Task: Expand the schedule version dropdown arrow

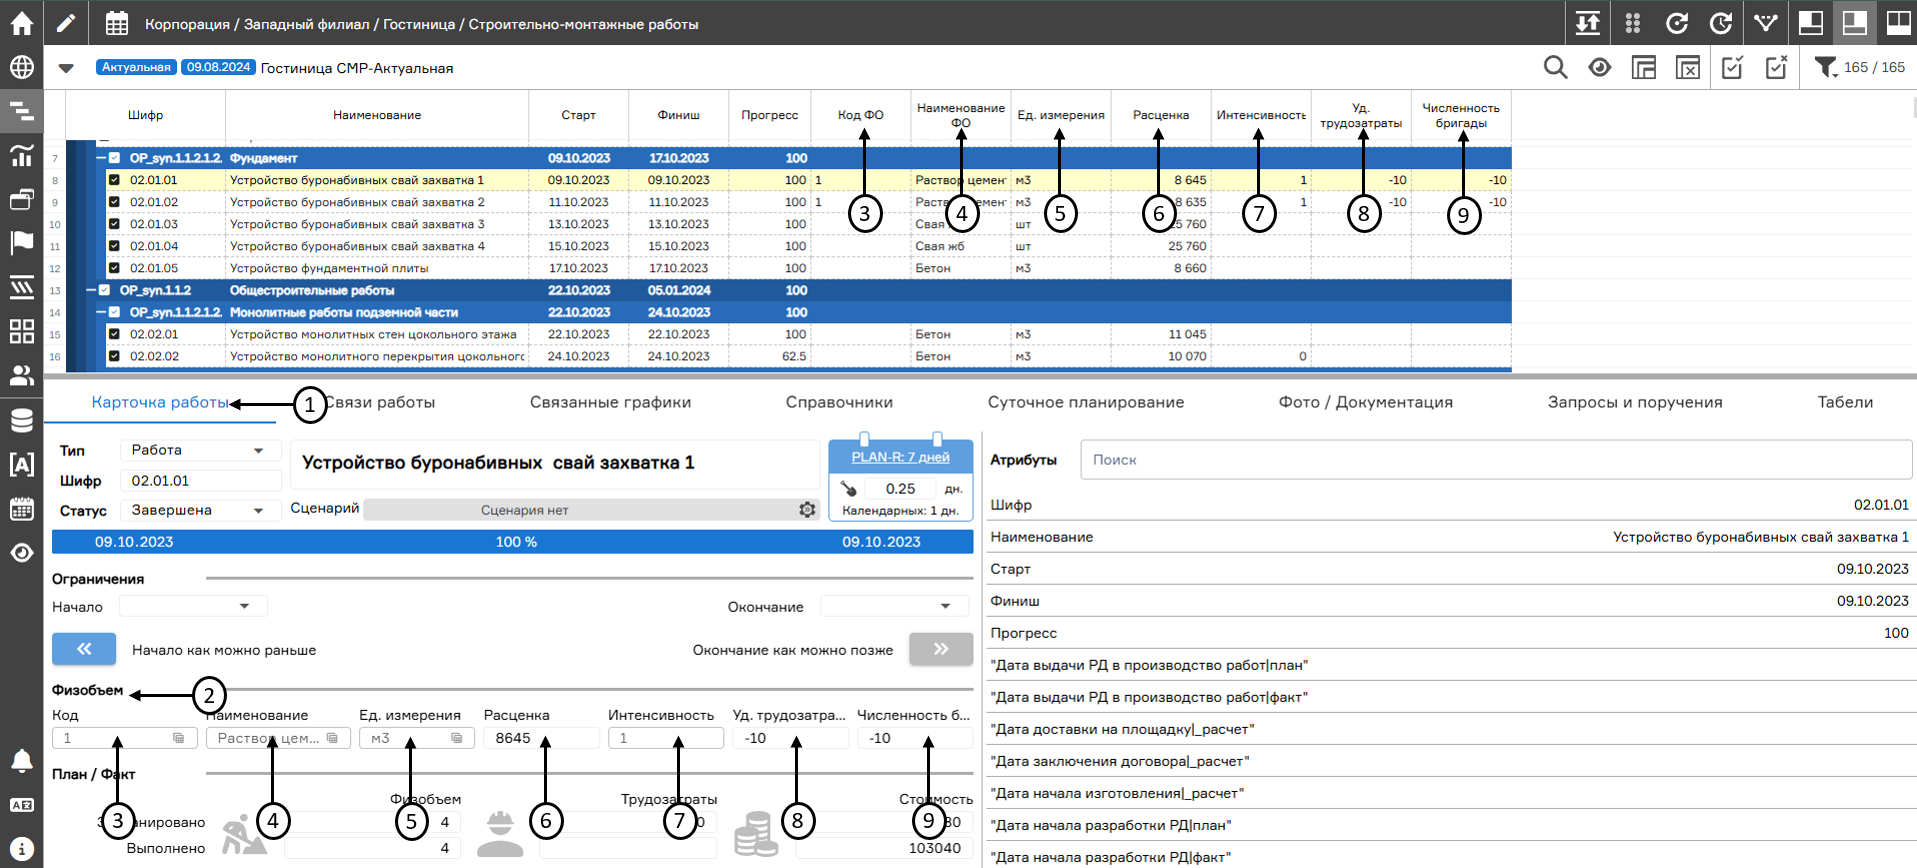Action: click(x=66, y=68)
